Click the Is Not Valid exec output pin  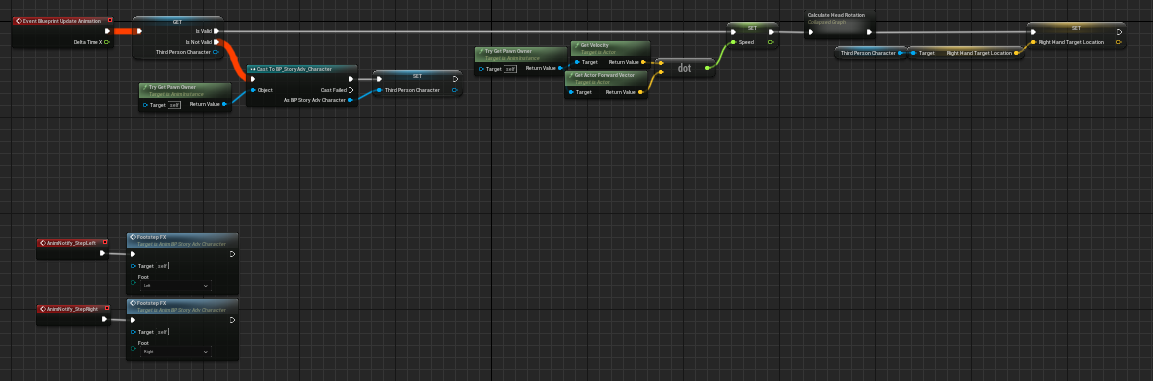(x=216, y=42)
